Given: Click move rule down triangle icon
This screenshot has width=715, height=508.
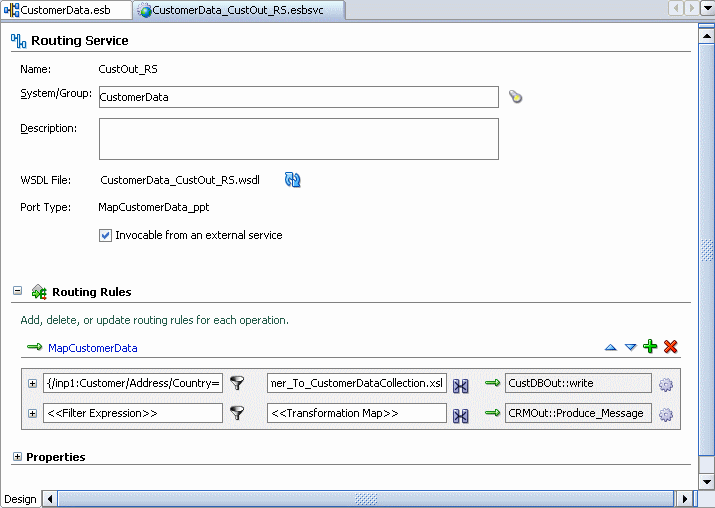Looking at the screenshot, I should pyautogui.click(x=631, y=347).
